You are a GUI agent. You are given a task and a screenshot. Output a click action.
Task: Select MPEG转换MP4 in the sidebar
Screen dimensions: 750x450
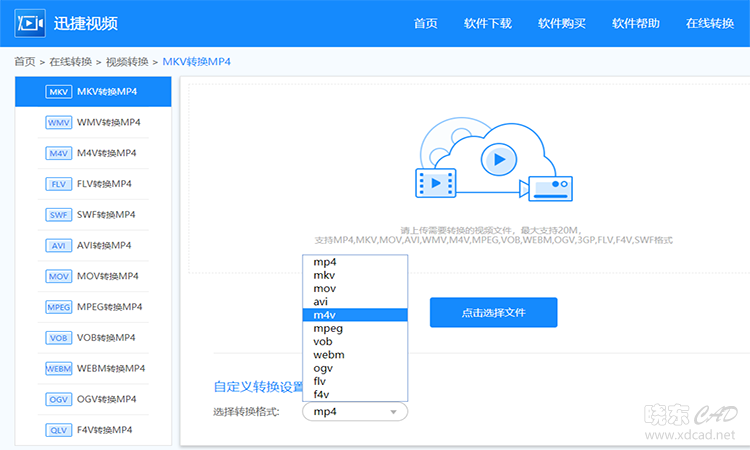(x=93, y=307)
